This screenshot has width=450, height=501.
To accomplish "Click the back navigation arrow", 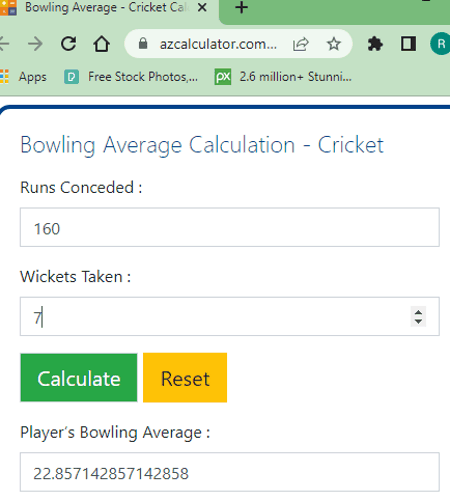I will click(4, 44).
